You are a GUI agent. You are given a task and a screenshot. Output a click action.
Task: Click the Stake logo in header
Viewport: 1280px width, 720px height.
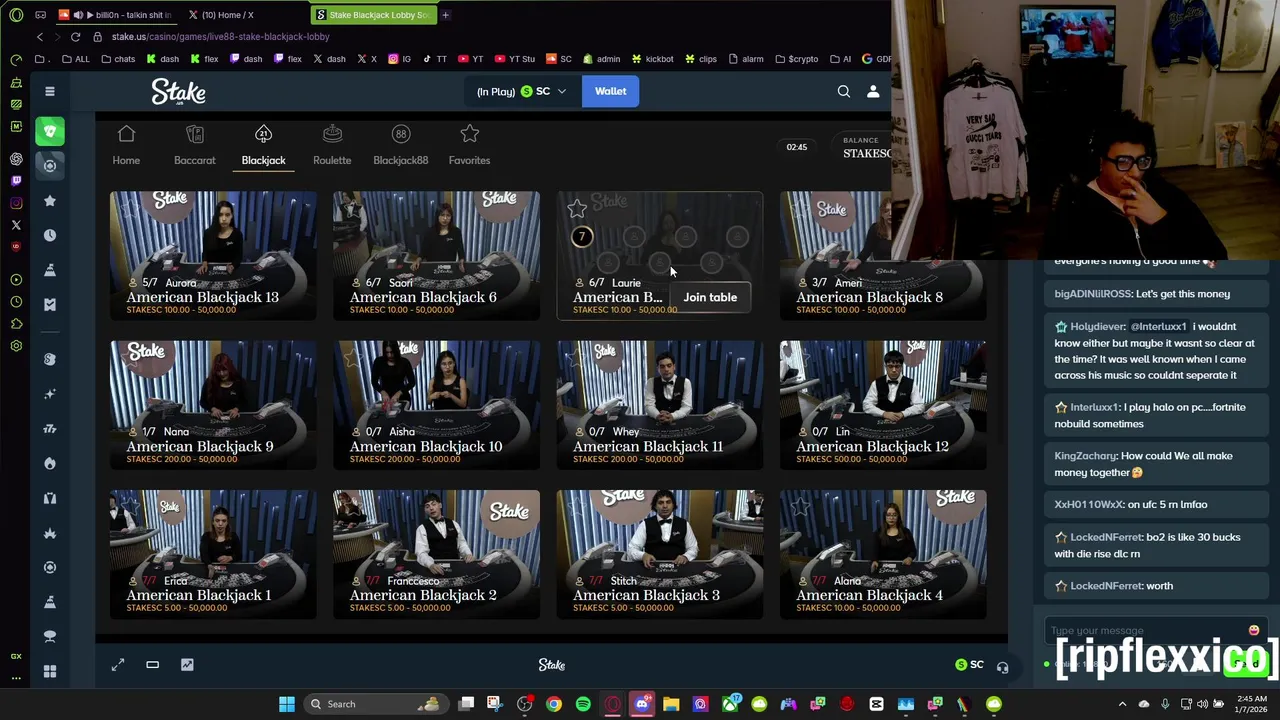click(x=178, y=92)
